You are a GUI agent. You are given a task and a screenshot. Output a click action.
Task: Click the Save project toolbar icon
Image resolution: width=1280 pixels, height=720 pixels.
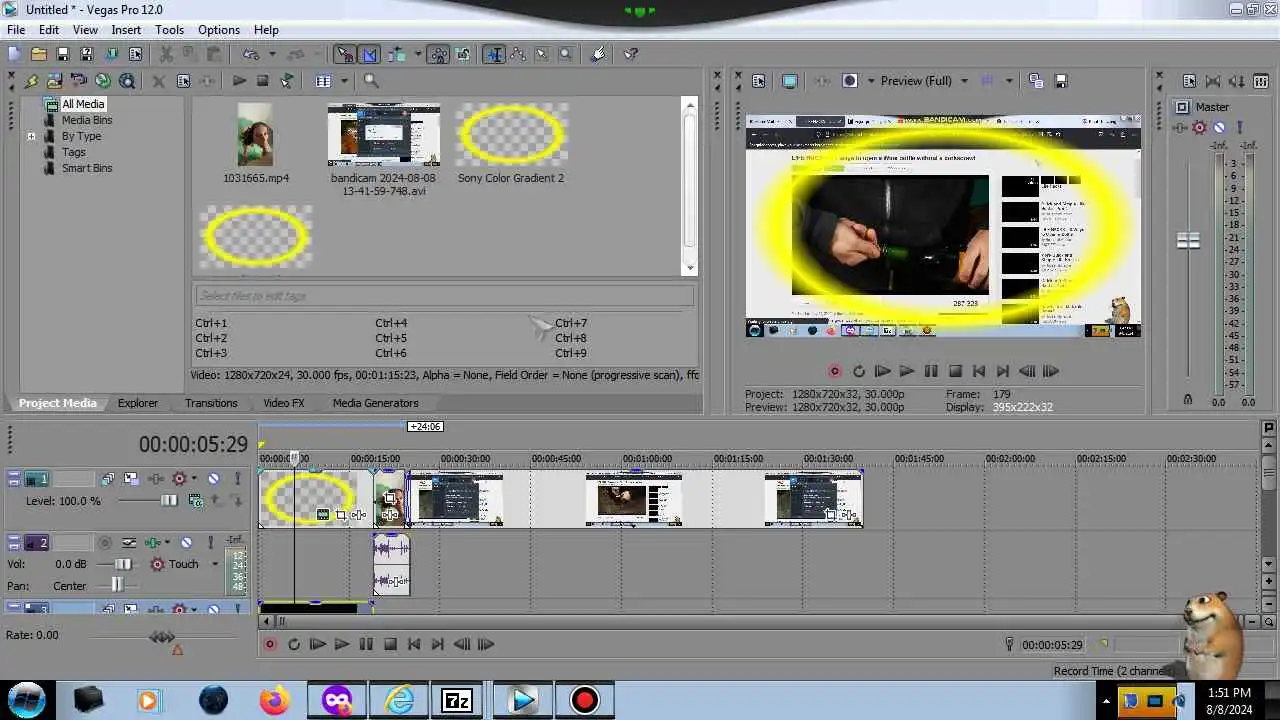(62, 54)
